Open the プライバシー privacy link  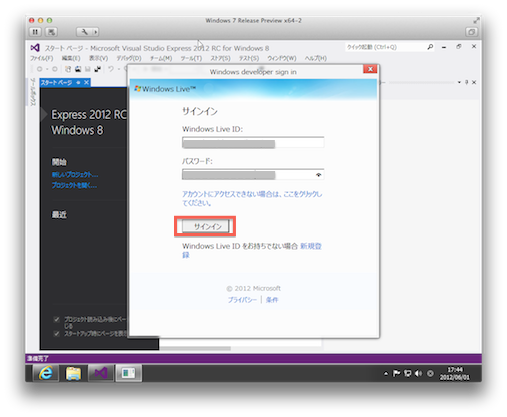[242, 300]
